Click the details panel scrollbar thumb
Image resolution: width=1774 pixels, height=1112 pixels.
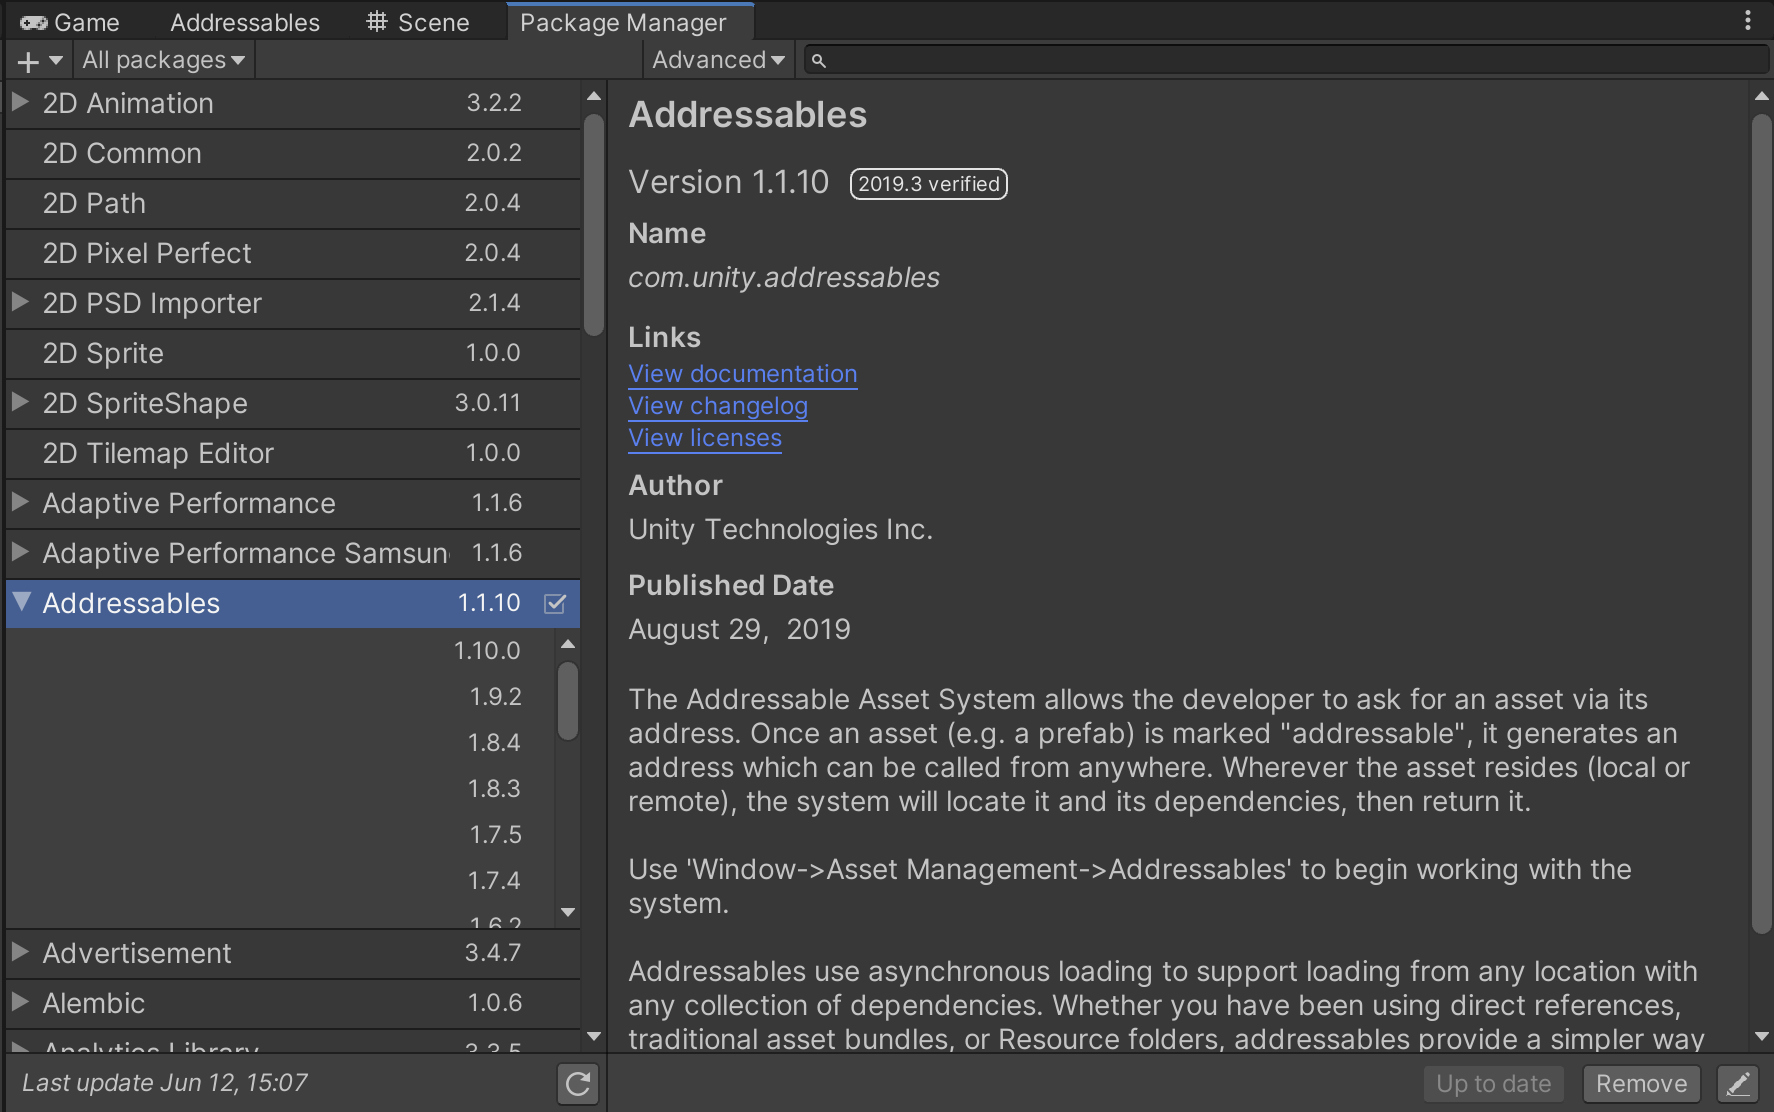click(x=1761, y=525)
